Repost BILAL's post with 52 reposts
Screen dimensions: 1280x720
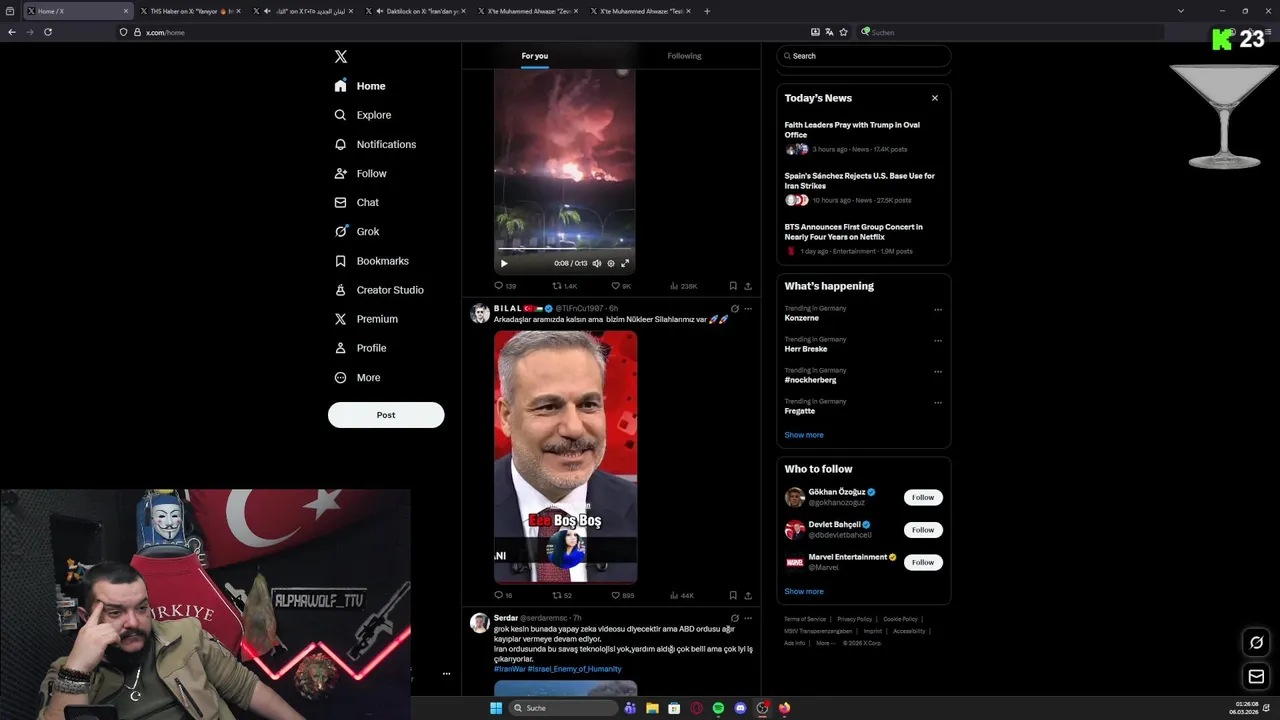coord(562,595)
